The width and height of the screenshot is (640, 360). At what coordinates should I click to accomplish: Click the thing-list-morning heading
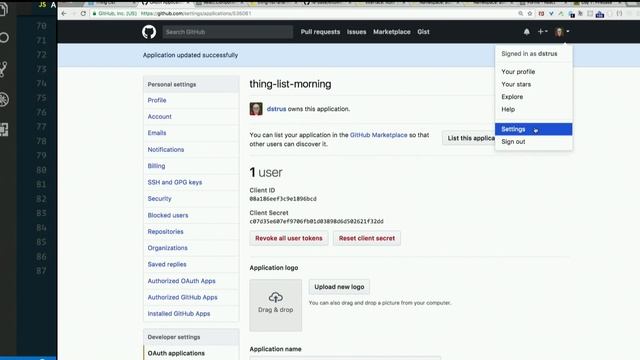tap(290, 84)
